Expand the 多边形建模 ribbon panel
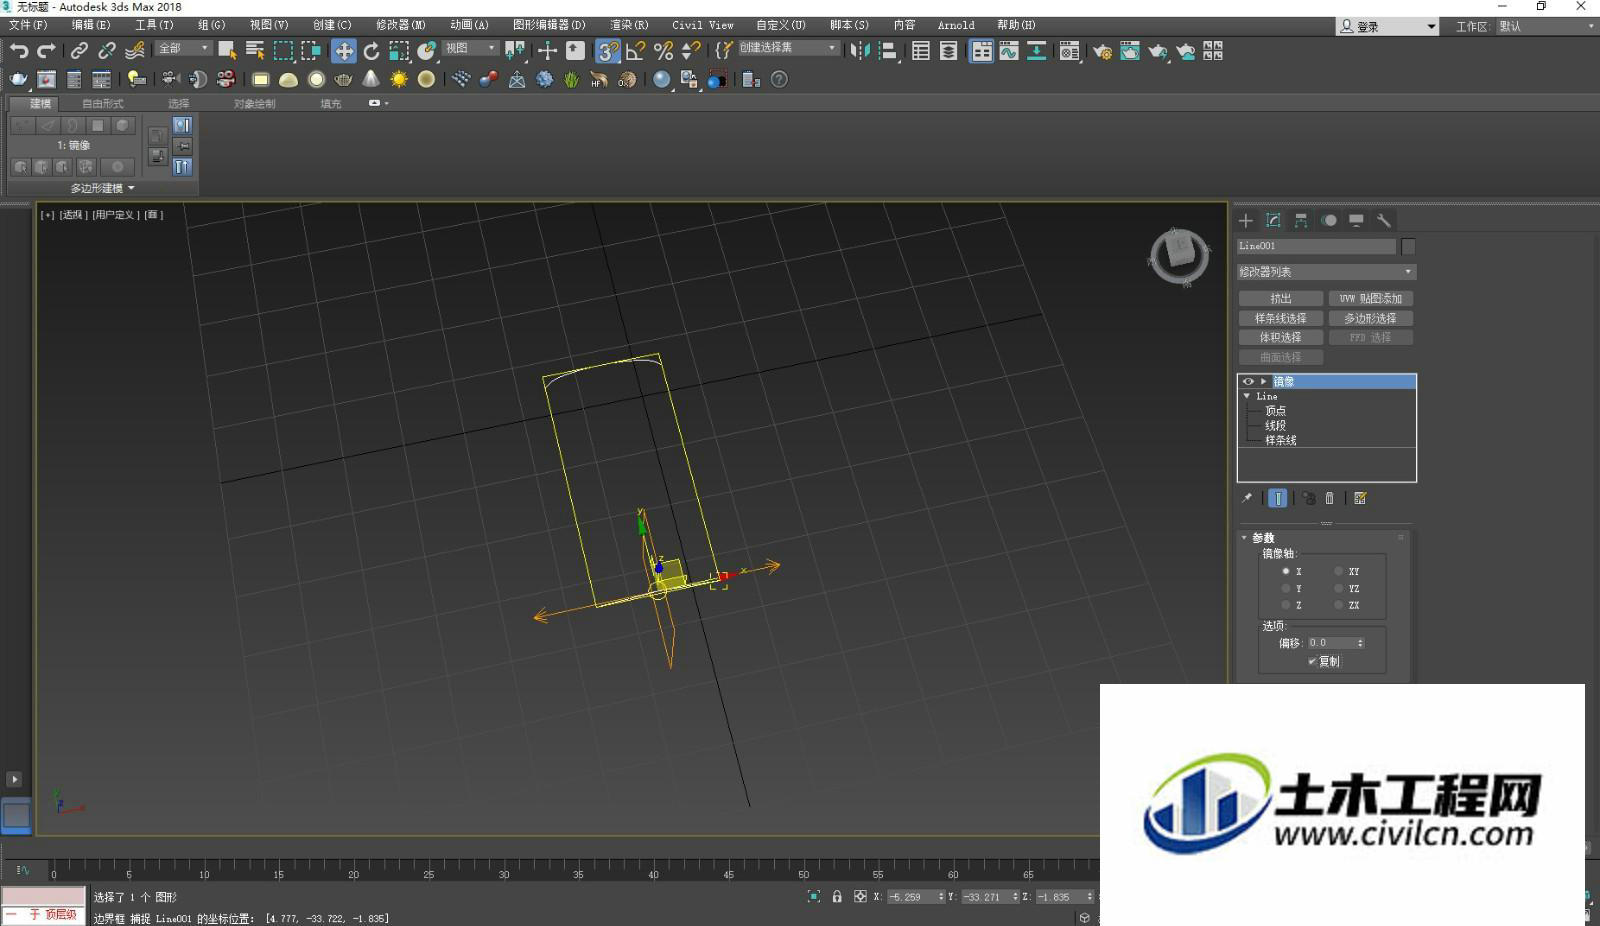1600x926 pixels. [x=102, y=188]
